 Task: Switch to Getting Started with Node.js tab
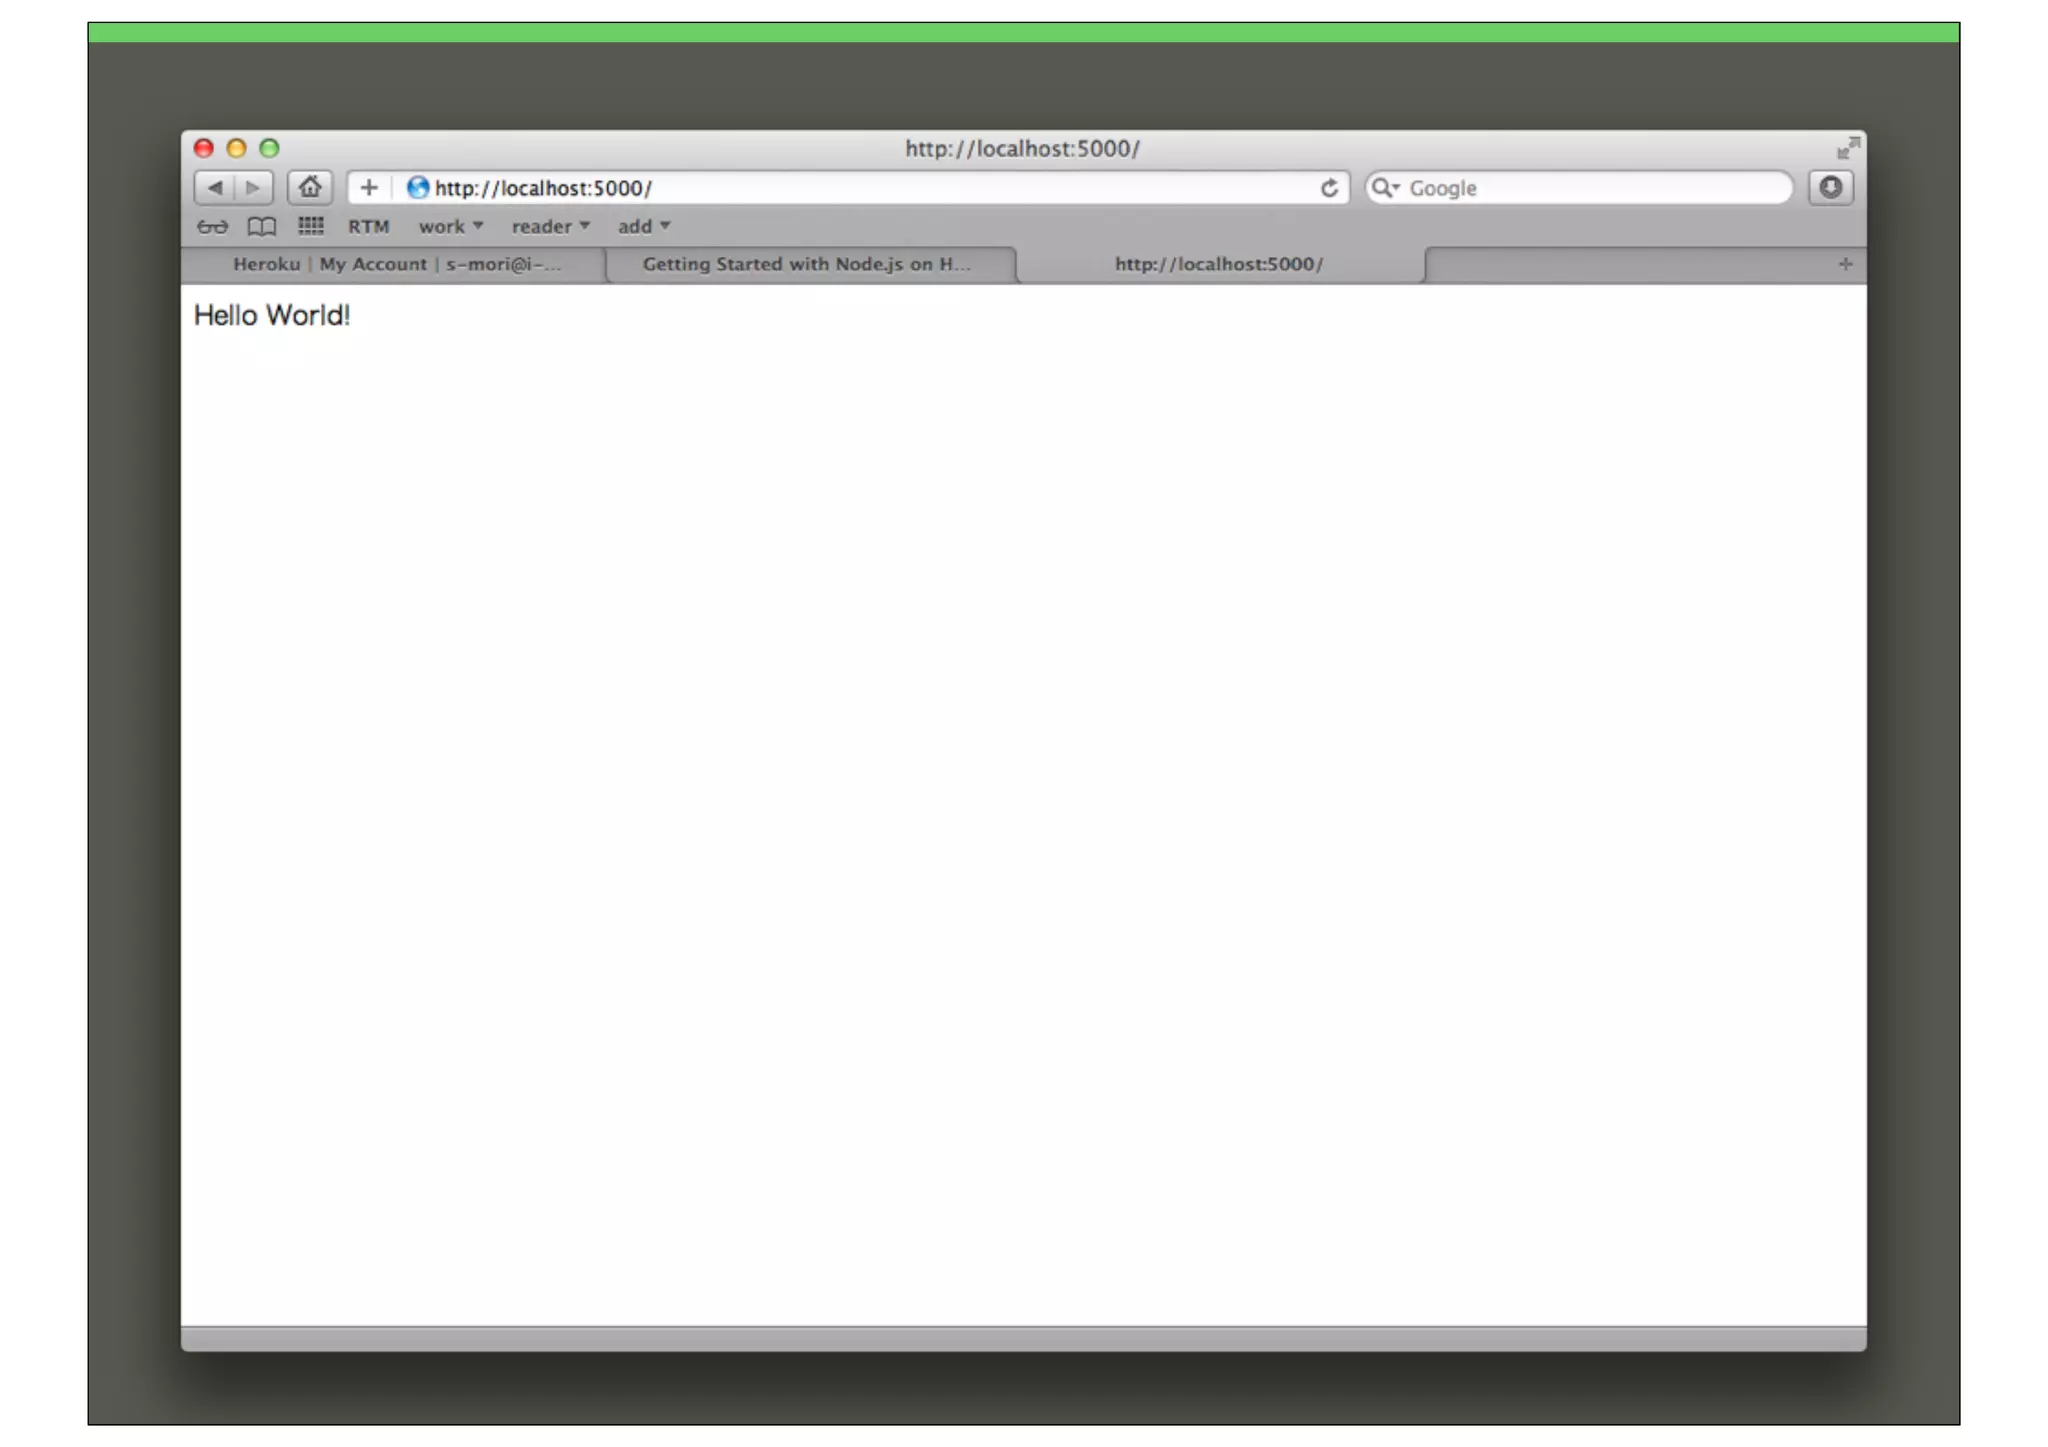point(806,265)
